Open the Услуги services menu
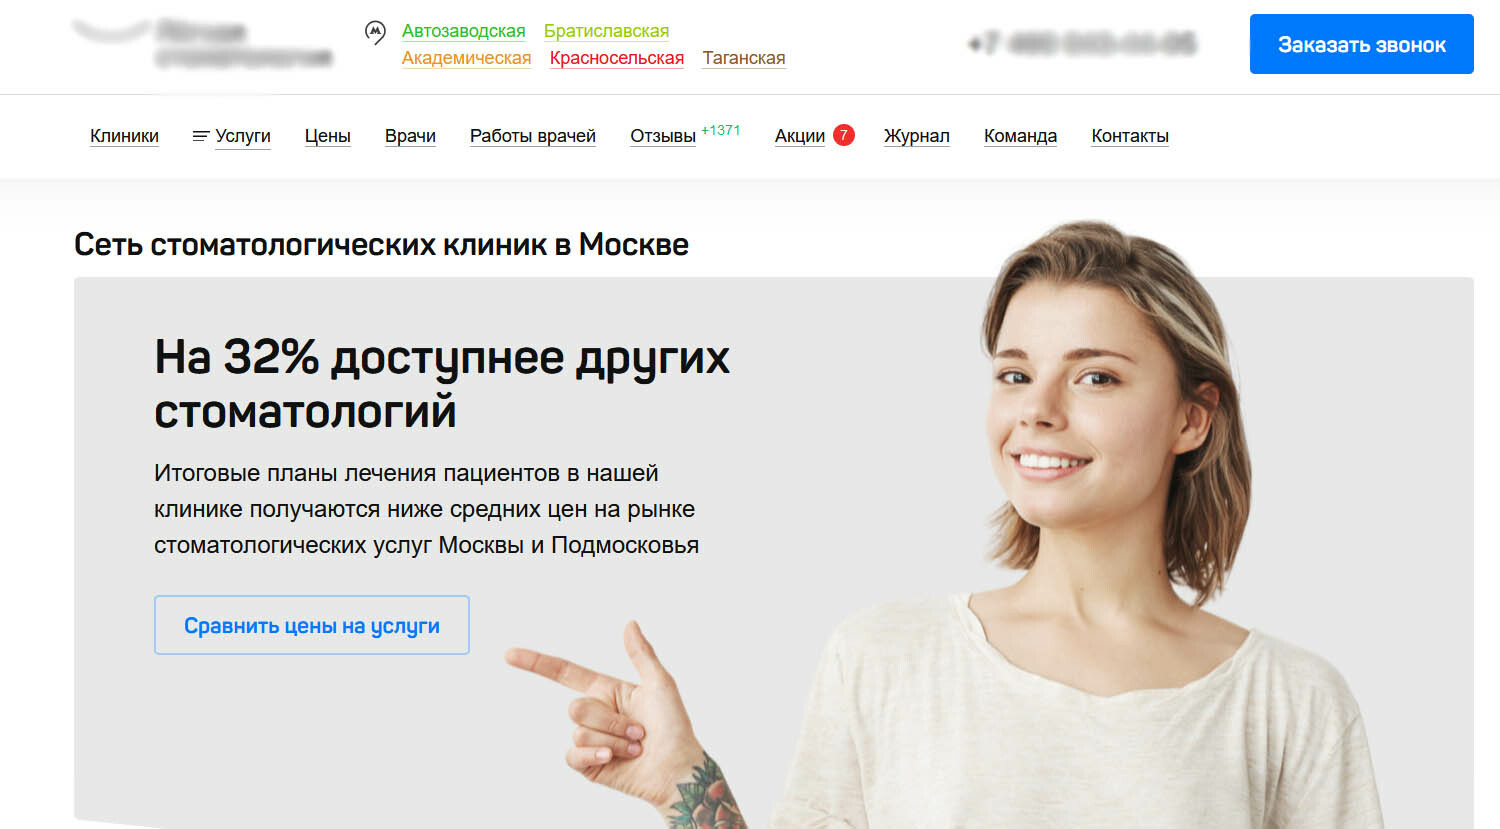 point(243,136)
